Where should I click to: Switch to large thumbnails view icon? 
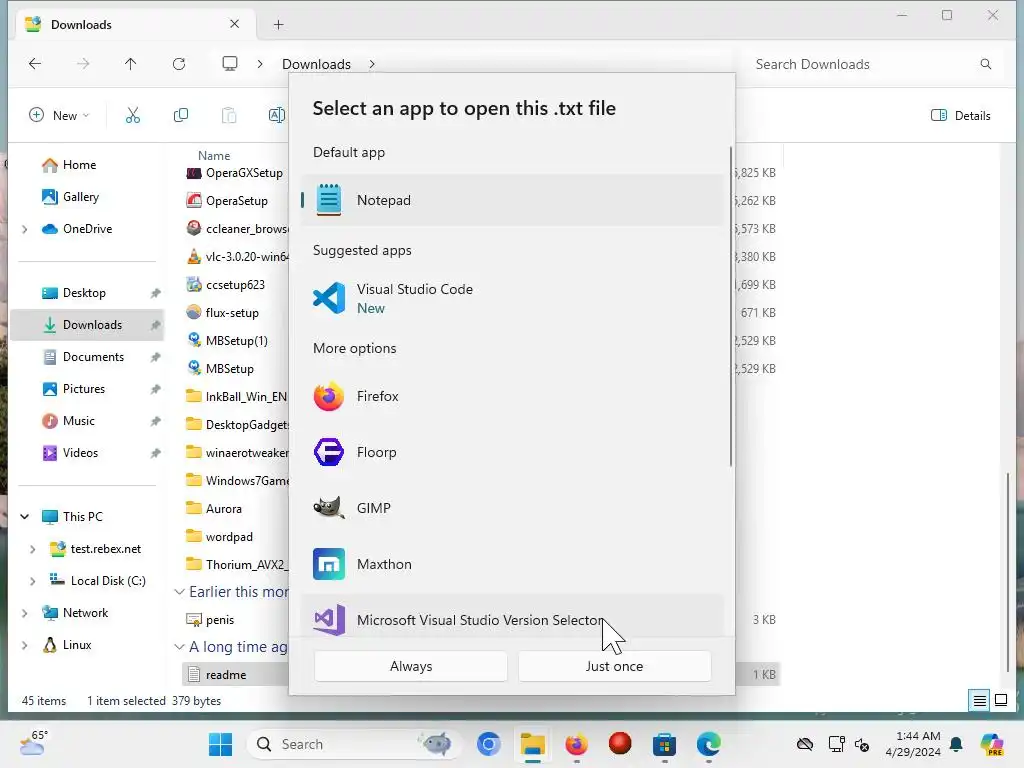pyautogui.click(x=1000, y=701)
